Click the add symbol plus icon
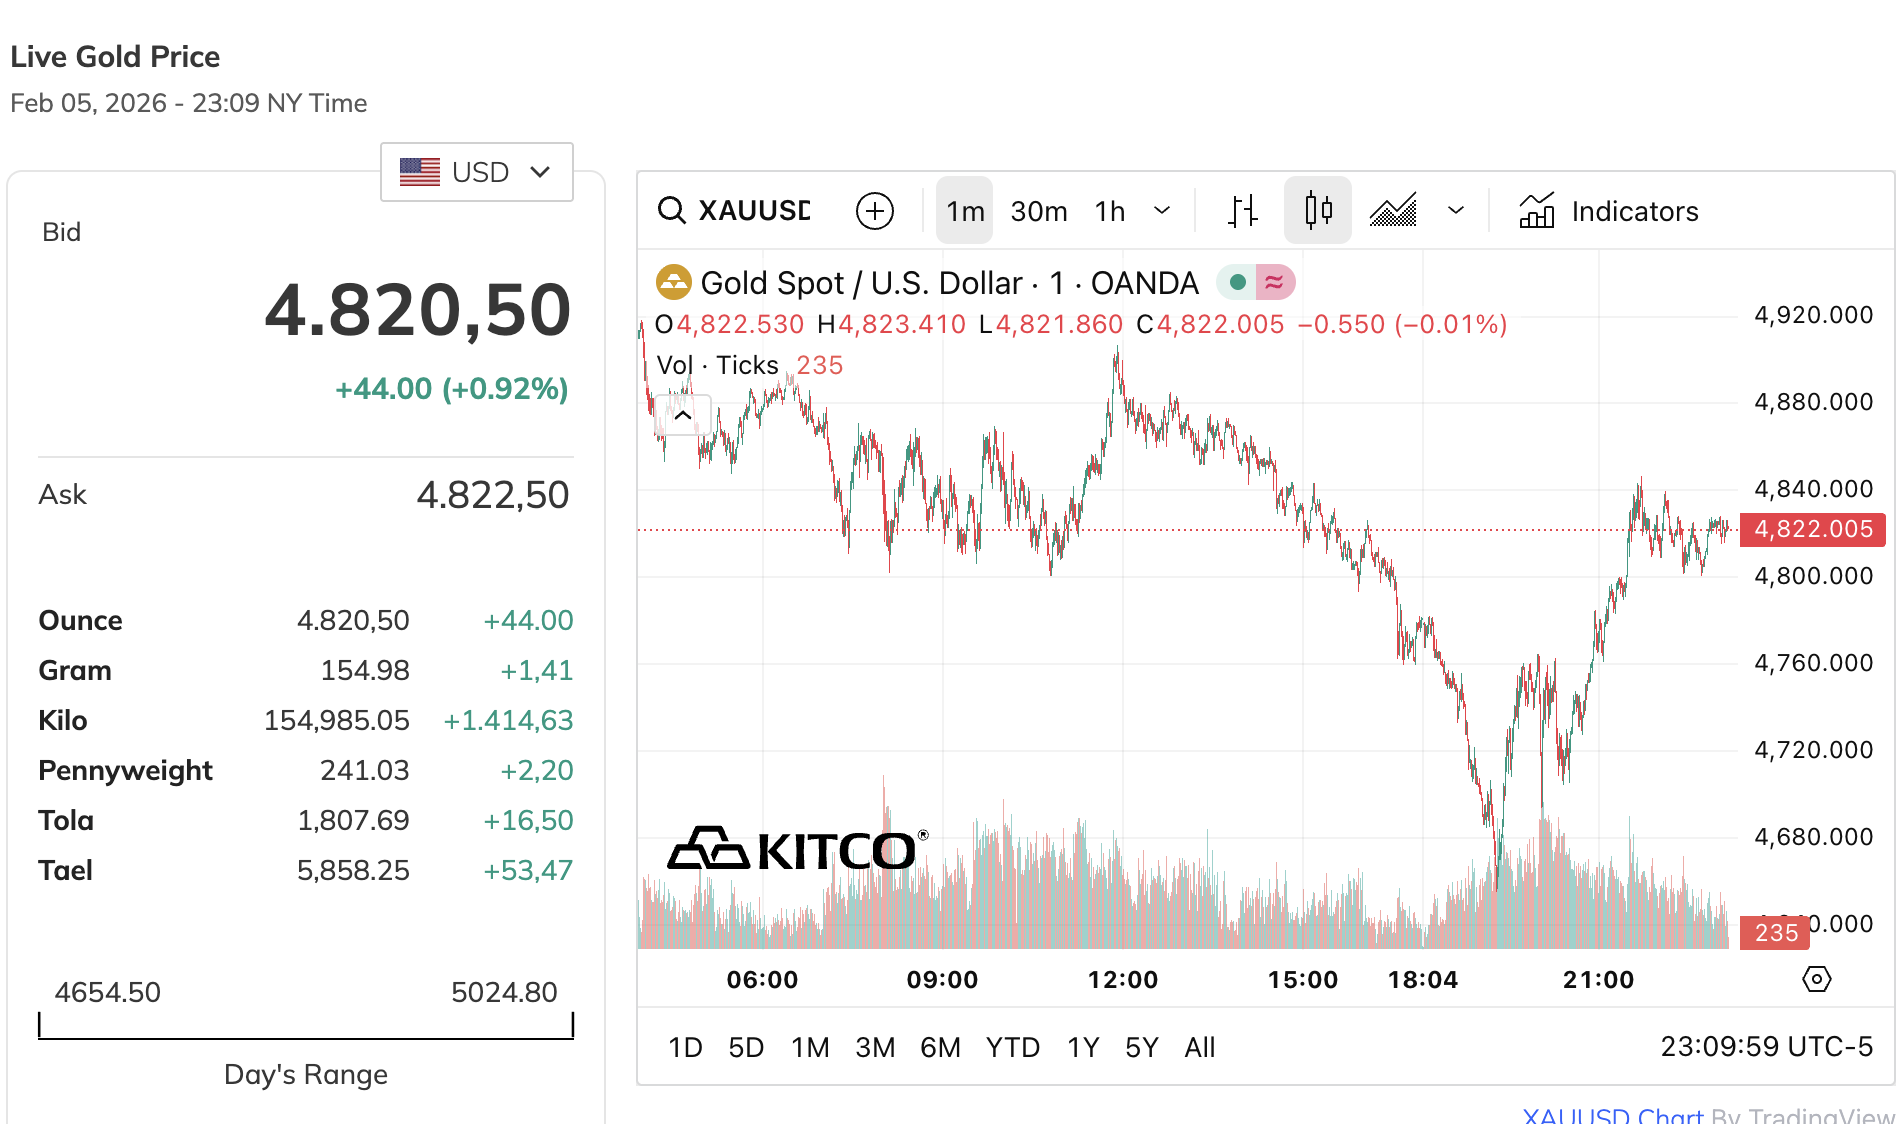The height and width of the screenshot is (1124, 1904). (x=875, y=211)
